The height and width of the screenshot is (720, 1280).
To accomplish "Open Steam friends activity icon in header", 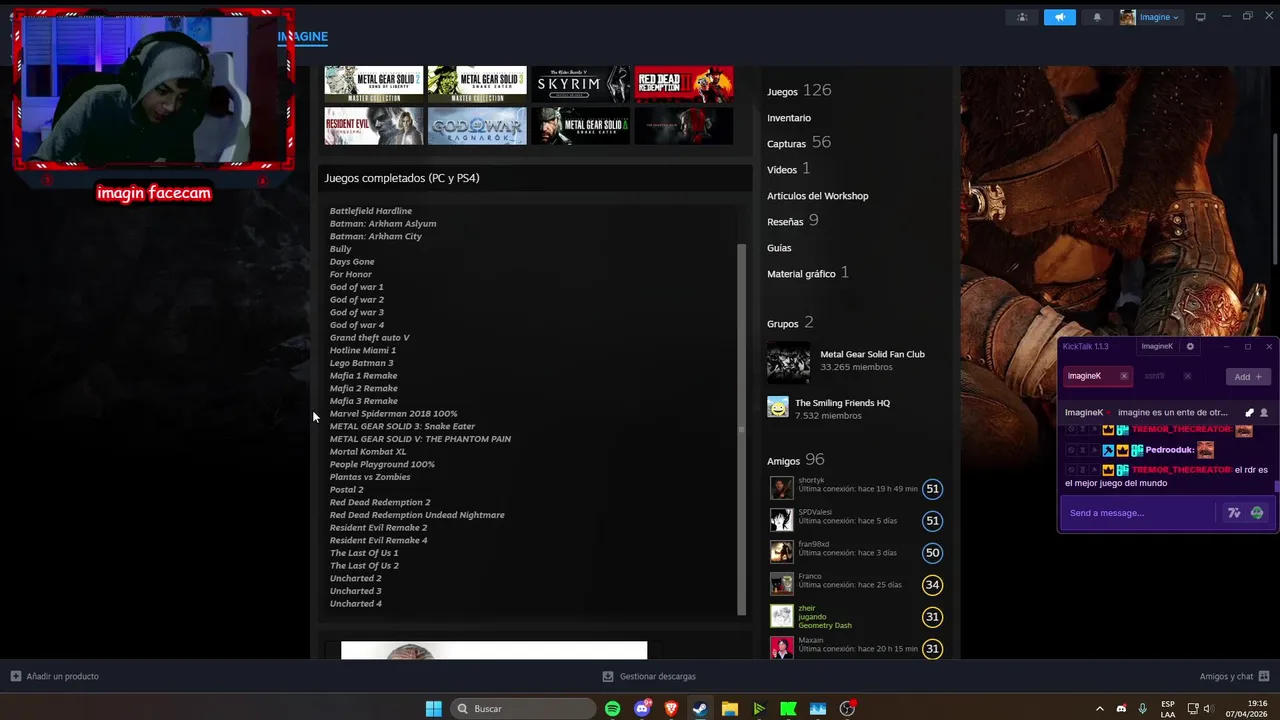I will click(x=1021, y=17).
